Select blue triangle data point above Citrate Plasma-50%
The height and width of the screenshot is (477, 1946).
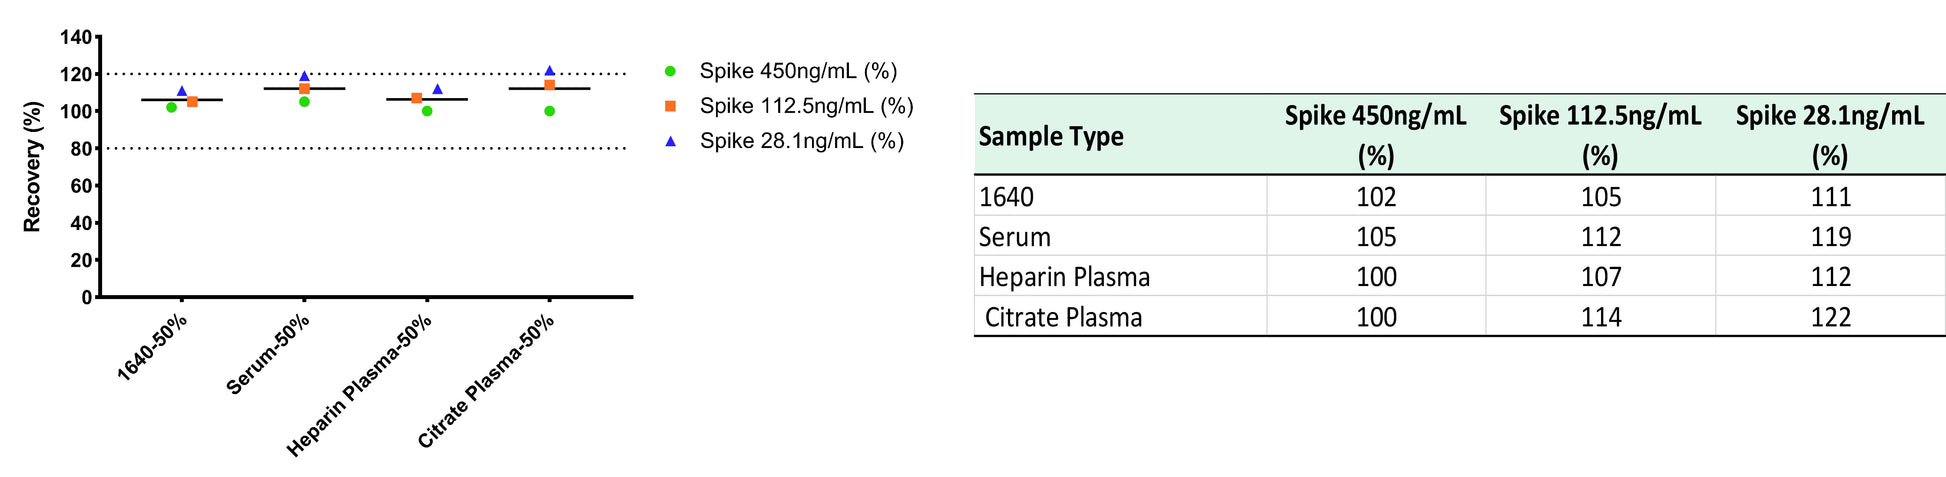coord(549,71)
